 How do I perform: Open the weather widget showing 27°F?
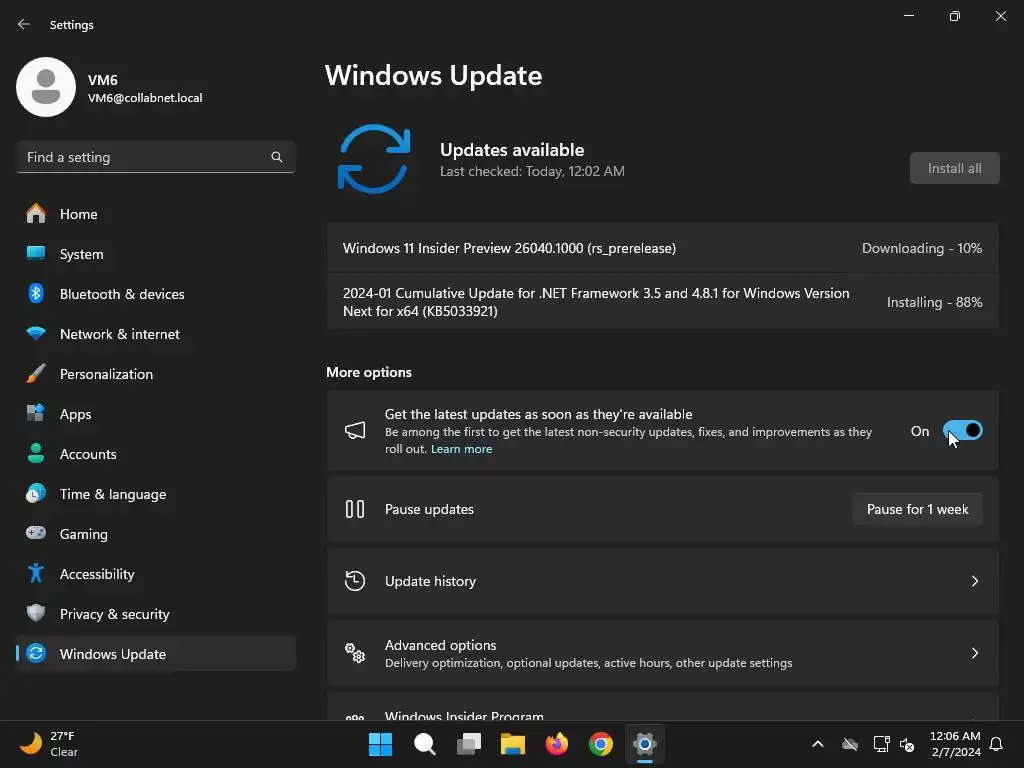click(x=50, y=744)
